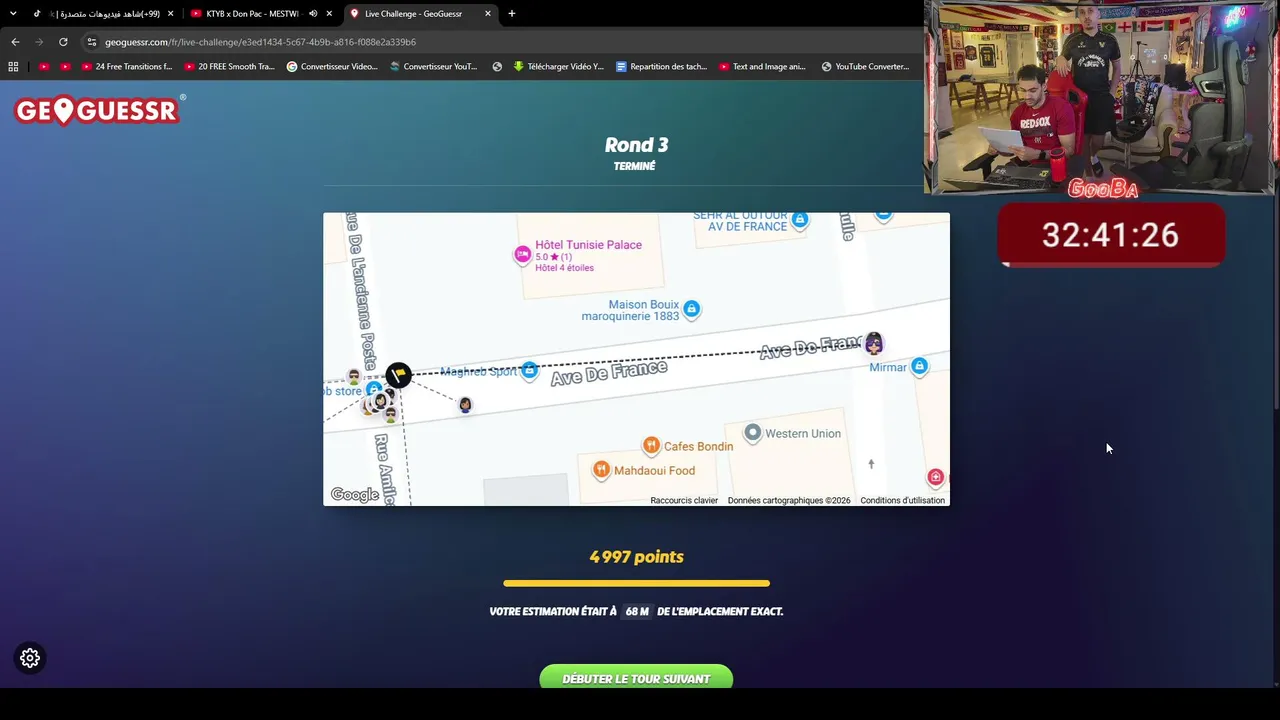
Task: Open the tab search dropdown arrow
Action: click(x=13, y=14)
